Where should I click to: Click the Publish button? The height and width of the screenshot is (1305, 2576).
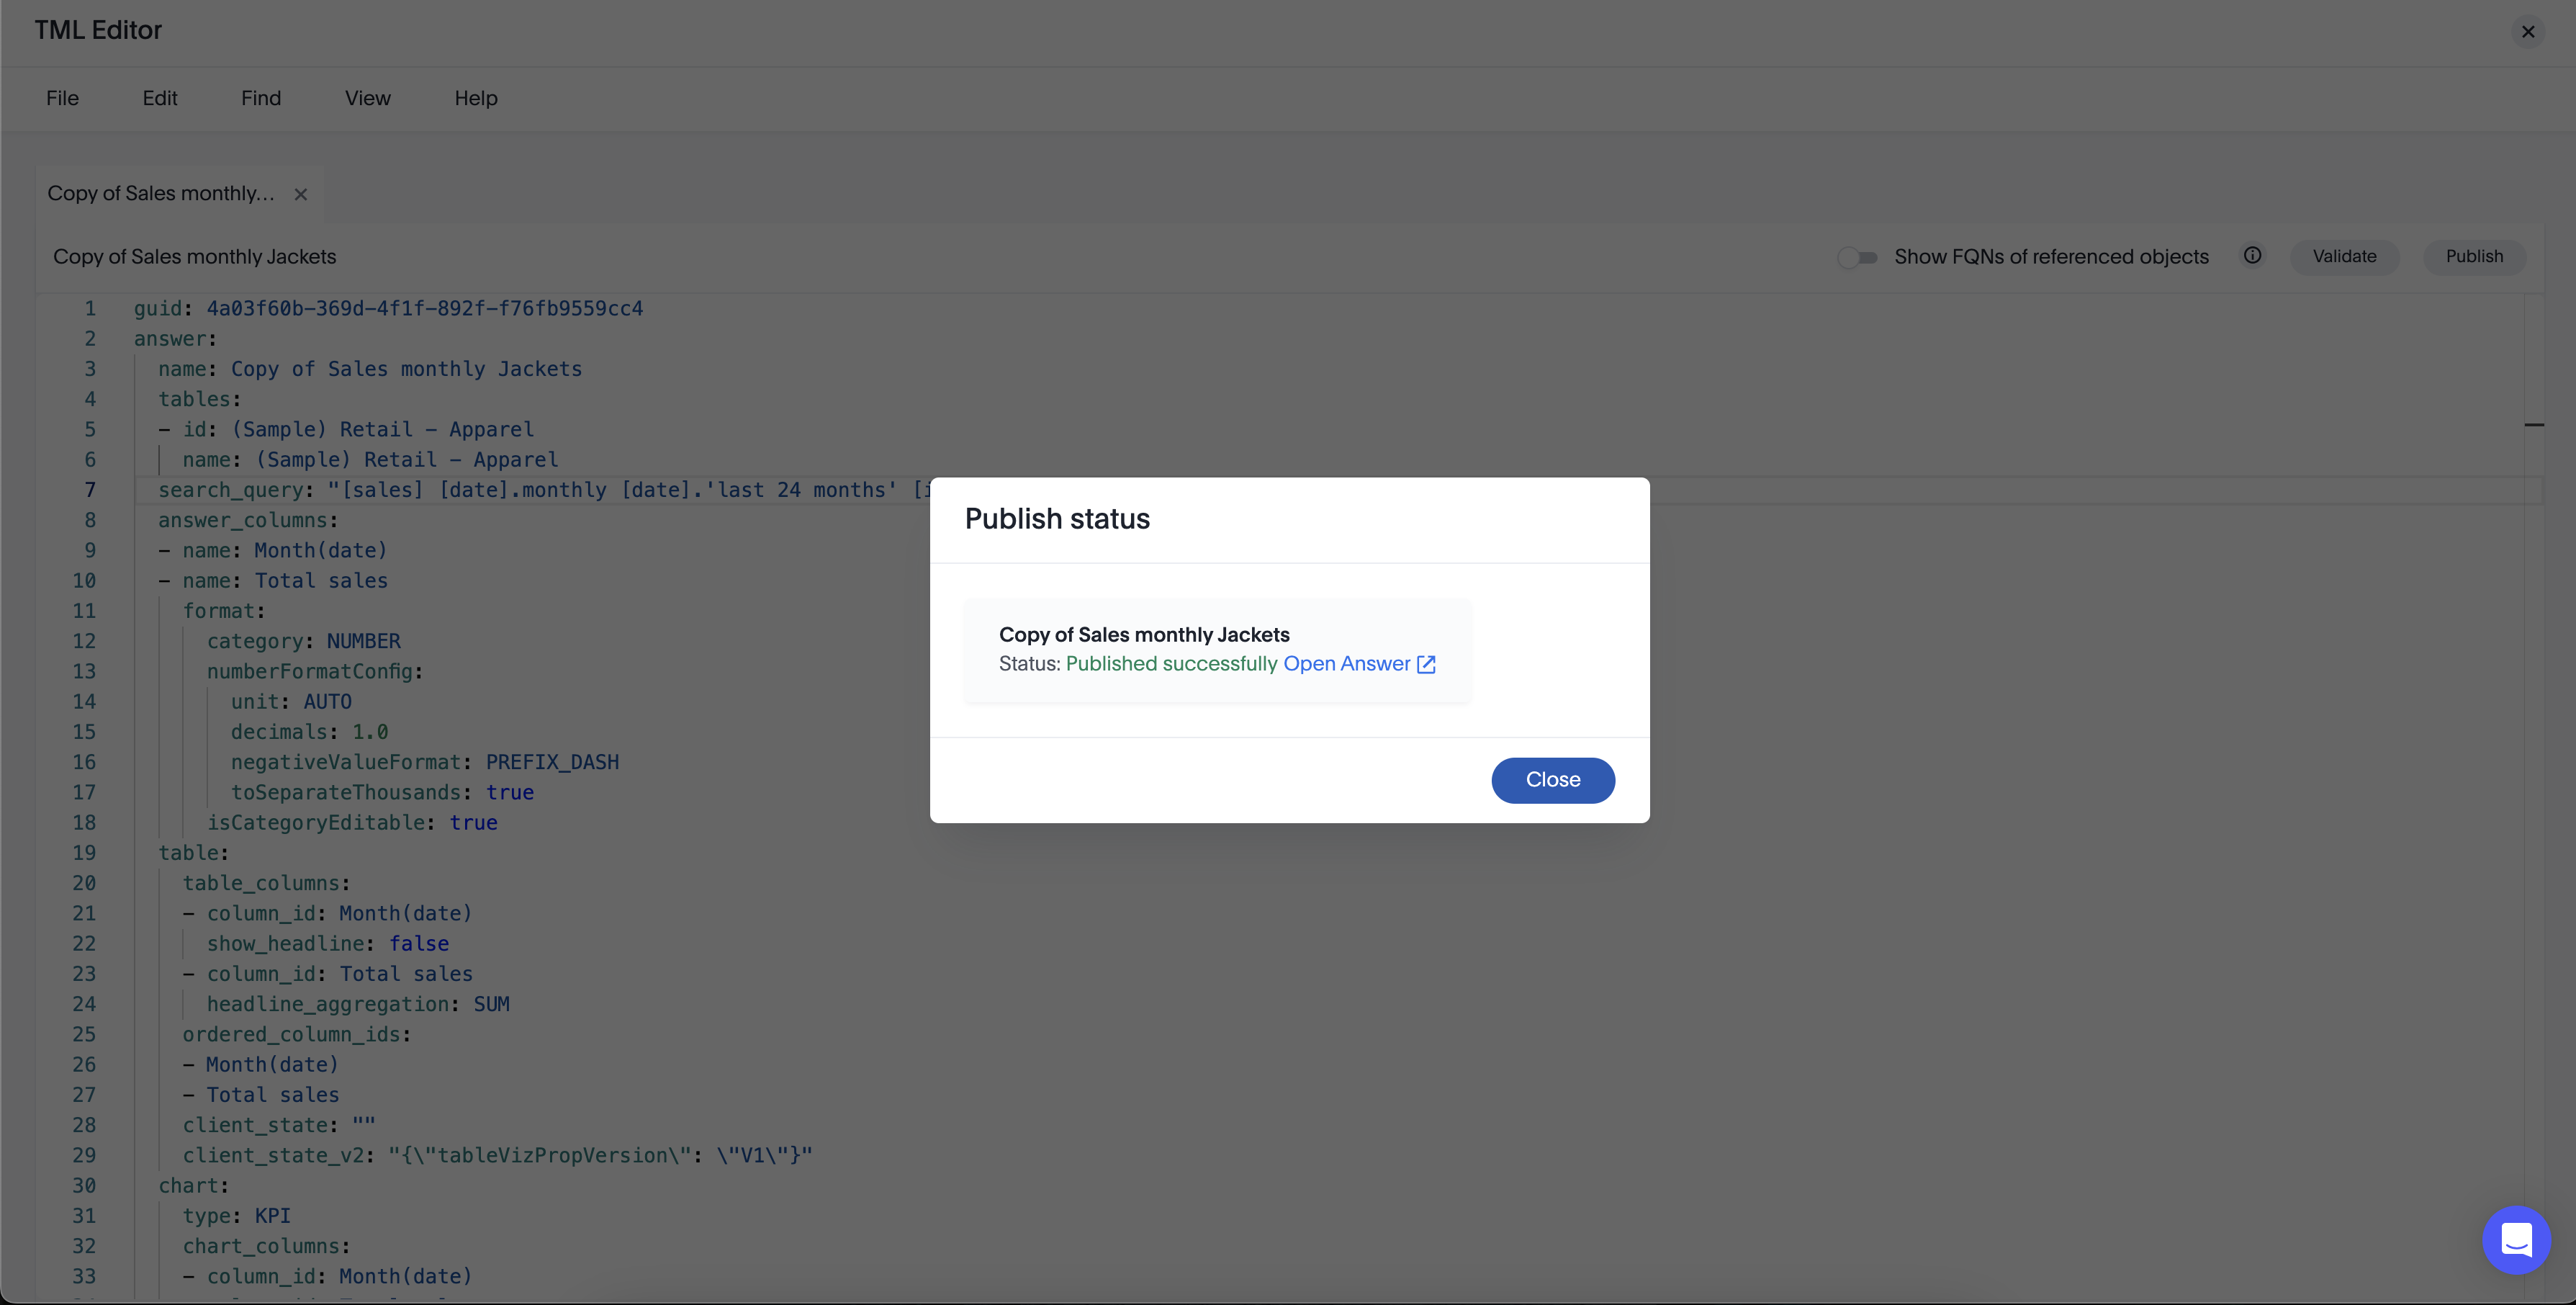[x=2475, y=256]
